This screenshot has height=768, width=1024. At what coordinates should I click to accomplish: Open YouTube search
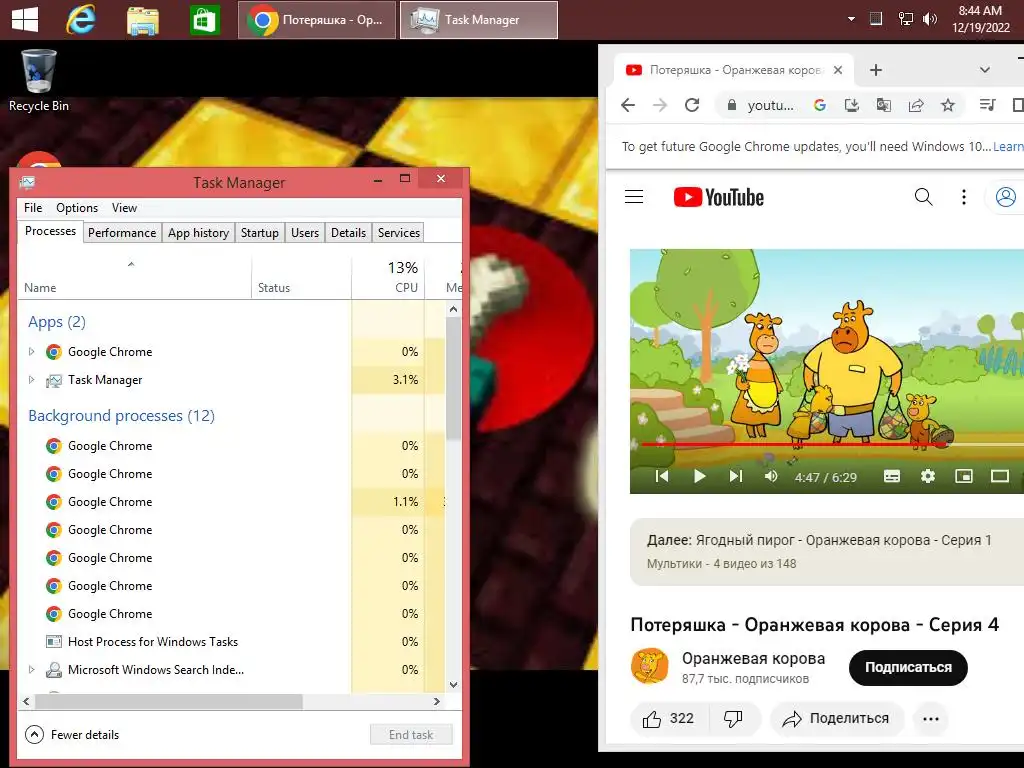pos(923,197)
